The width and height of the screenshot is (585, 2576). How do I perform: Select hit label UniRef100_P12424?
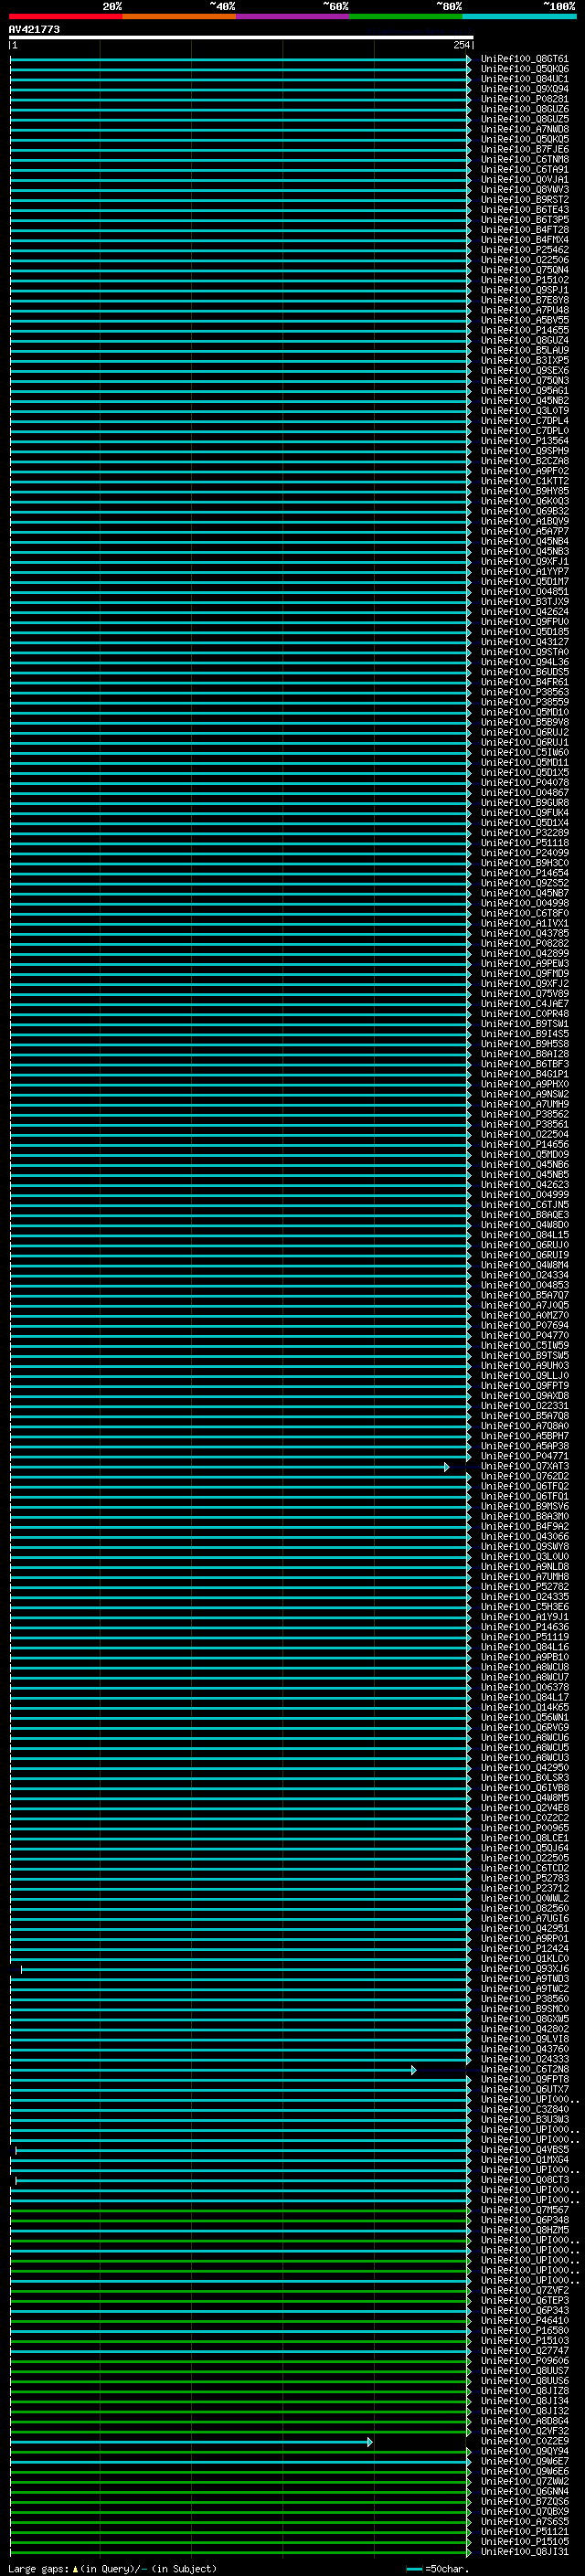[524, 1948]
